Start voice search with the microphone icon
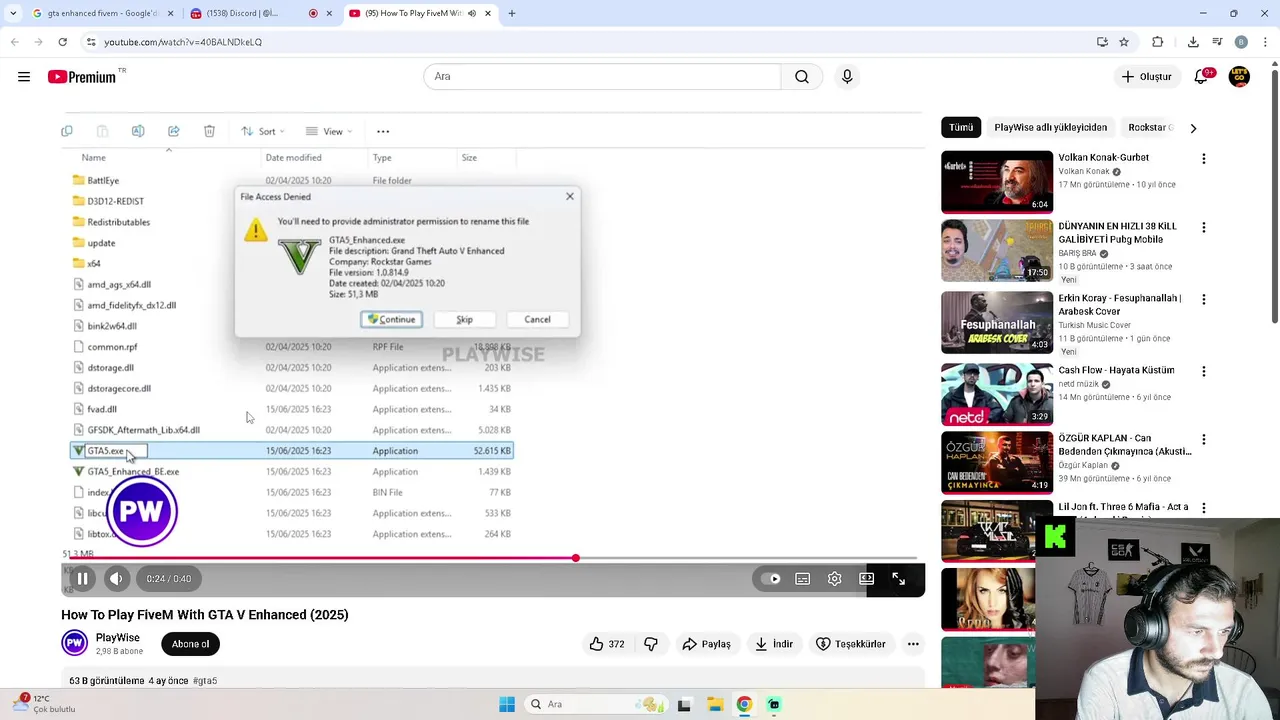This screenshot has height=720, width=1280. [x=847, y=77]
